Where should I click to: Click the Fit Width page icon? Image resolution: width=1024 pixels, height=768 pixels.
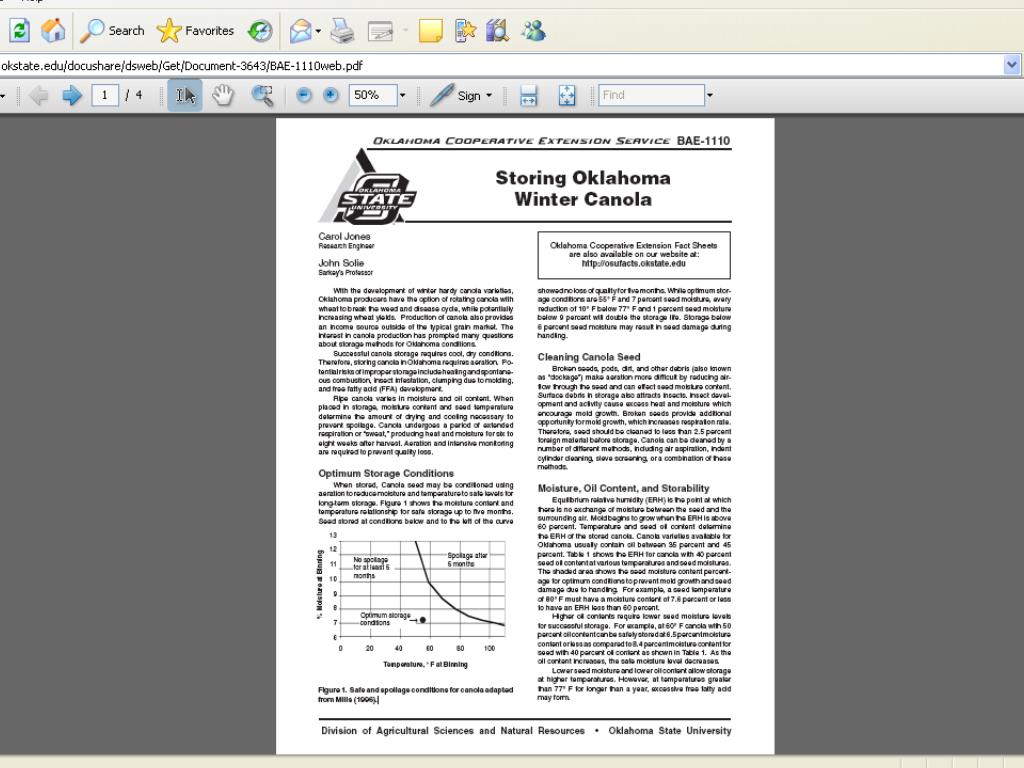528,95
